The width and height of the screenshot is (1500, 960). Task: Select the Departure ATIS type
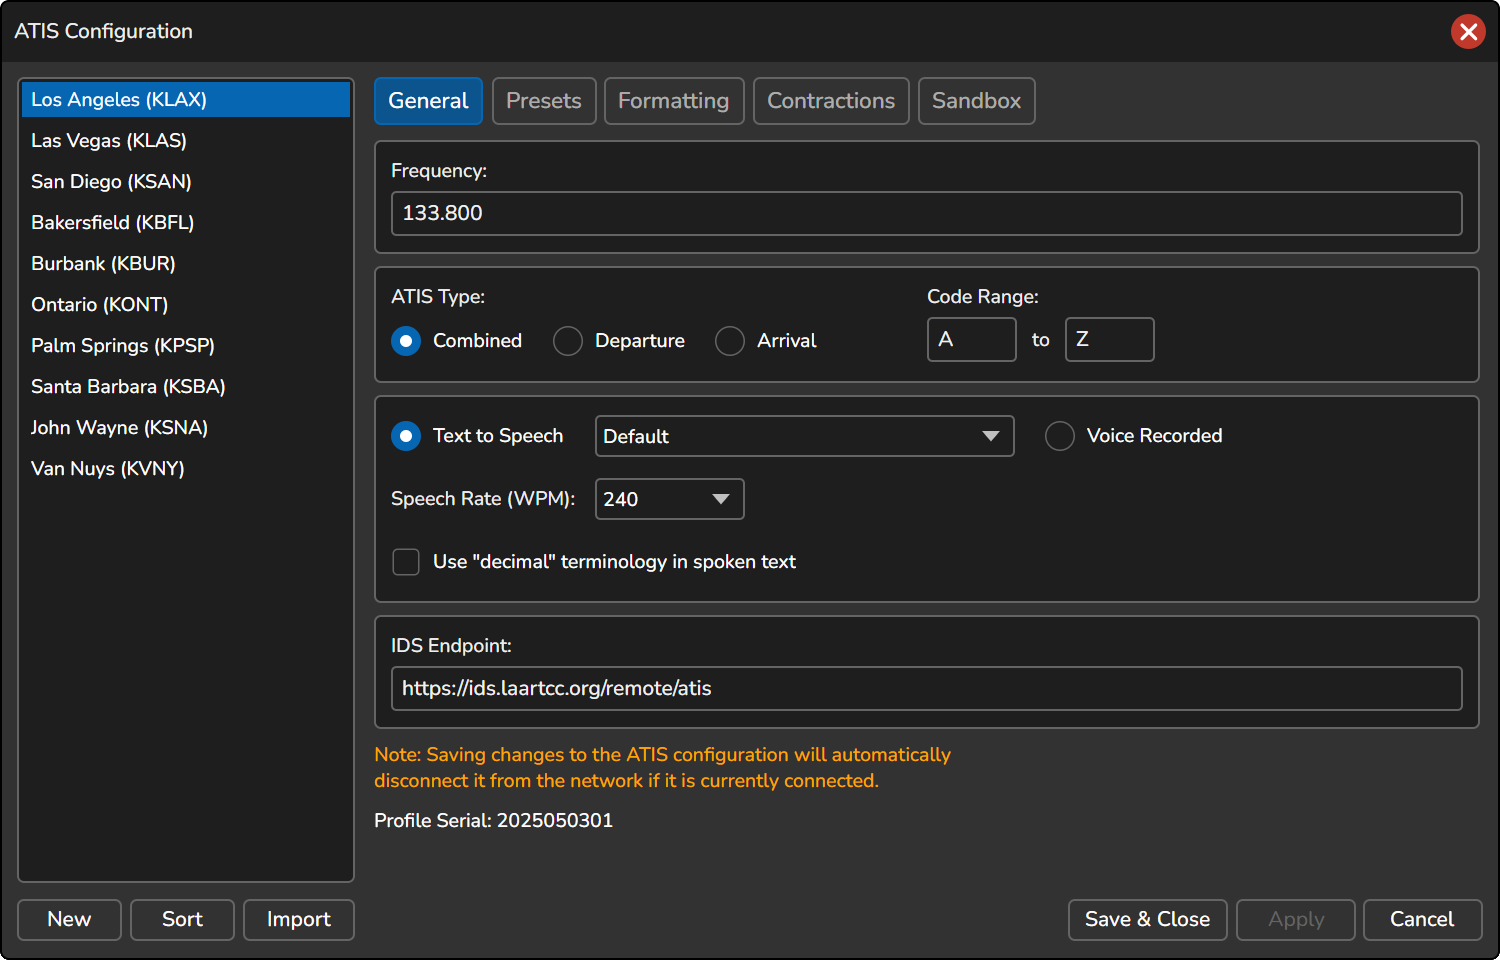point(568,341)
